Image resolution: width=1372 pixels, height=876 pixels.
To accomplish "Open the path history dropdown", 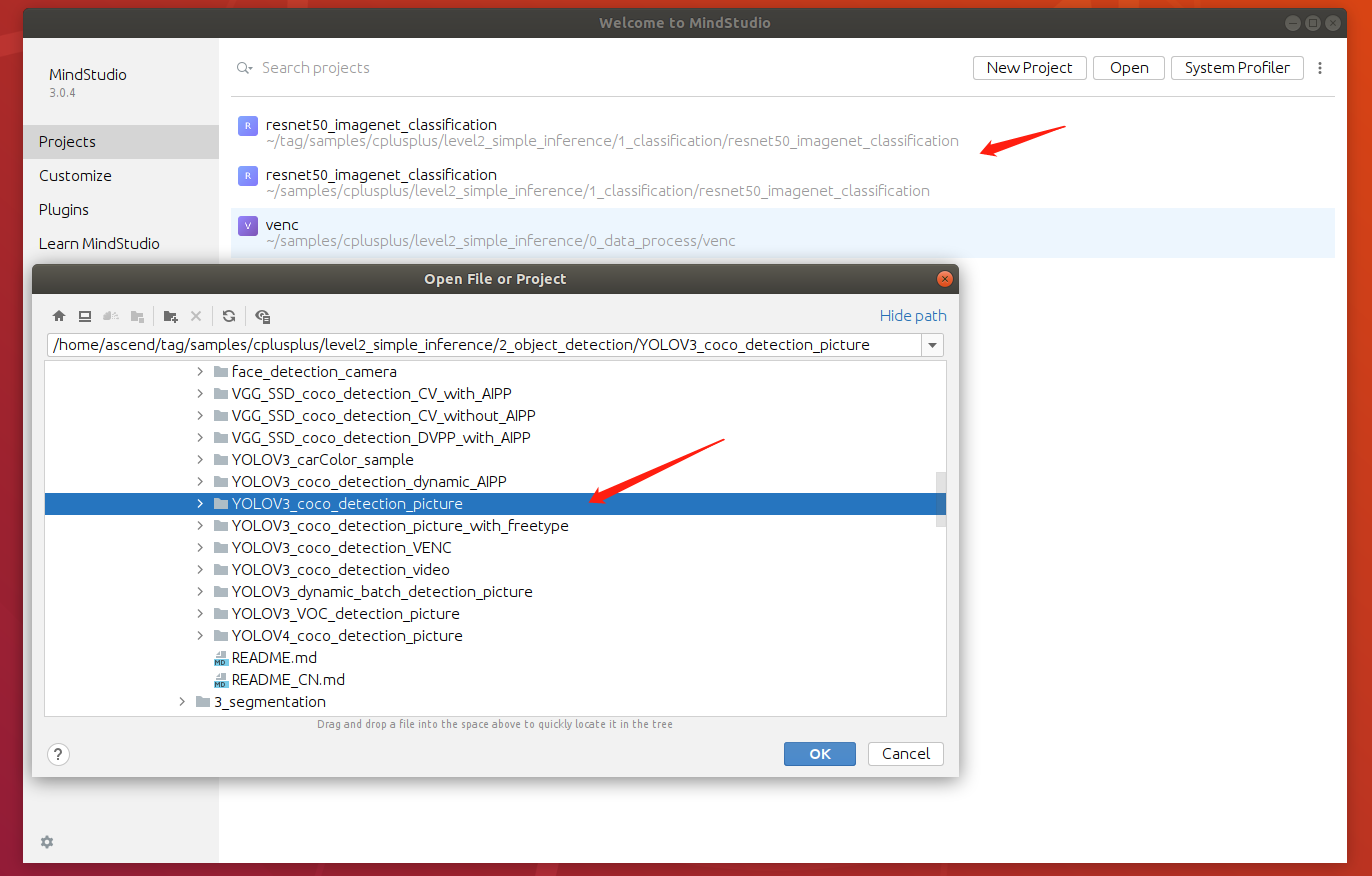I will click(933, 345).
